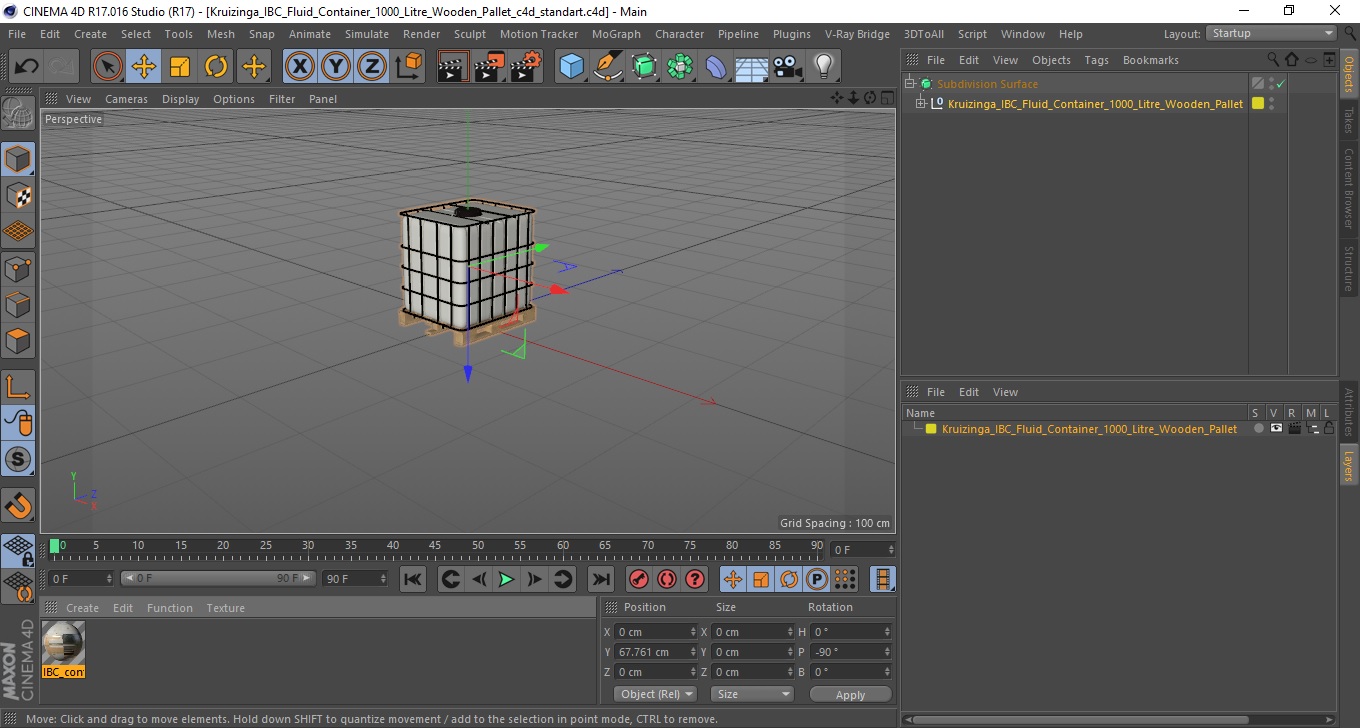Screen dimensions: 1360x728
Task: Expand the Kruizinga IBC object tree
Action: point(921,103)
